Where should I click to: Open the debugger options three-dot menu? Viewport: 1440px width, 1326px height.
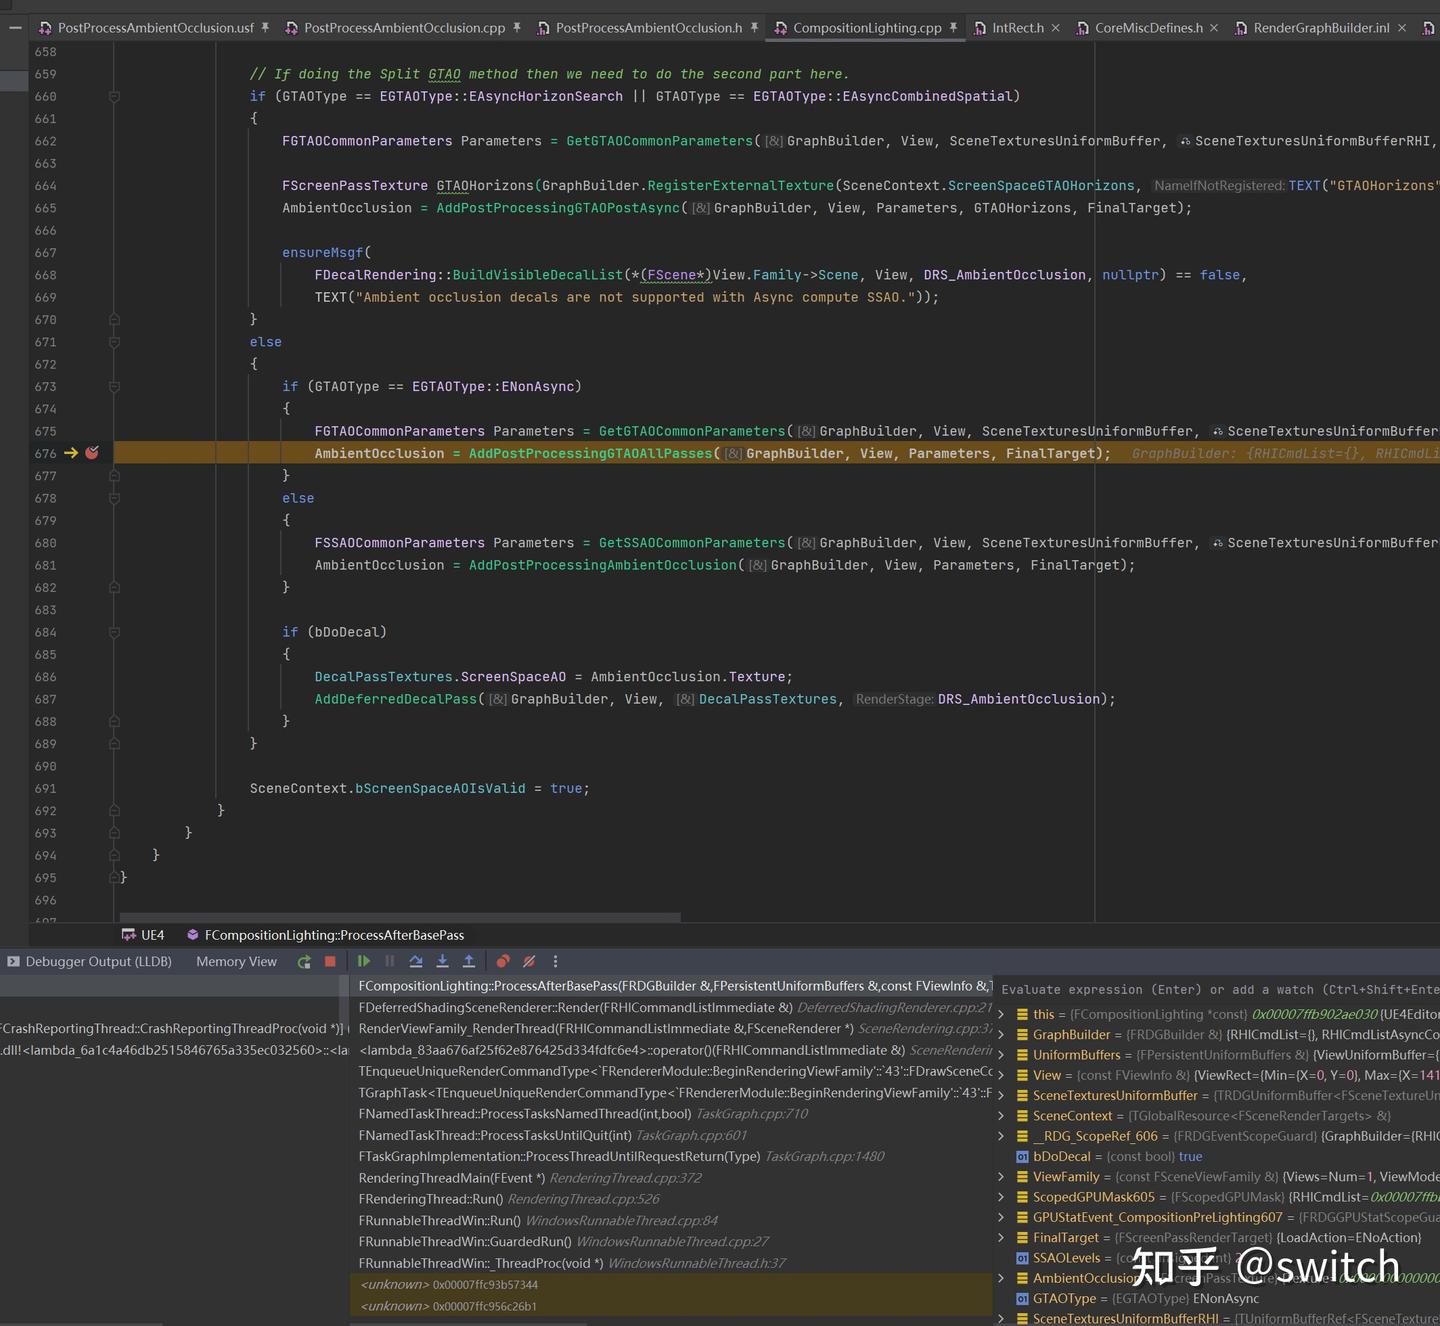click(x=555, y=961)
